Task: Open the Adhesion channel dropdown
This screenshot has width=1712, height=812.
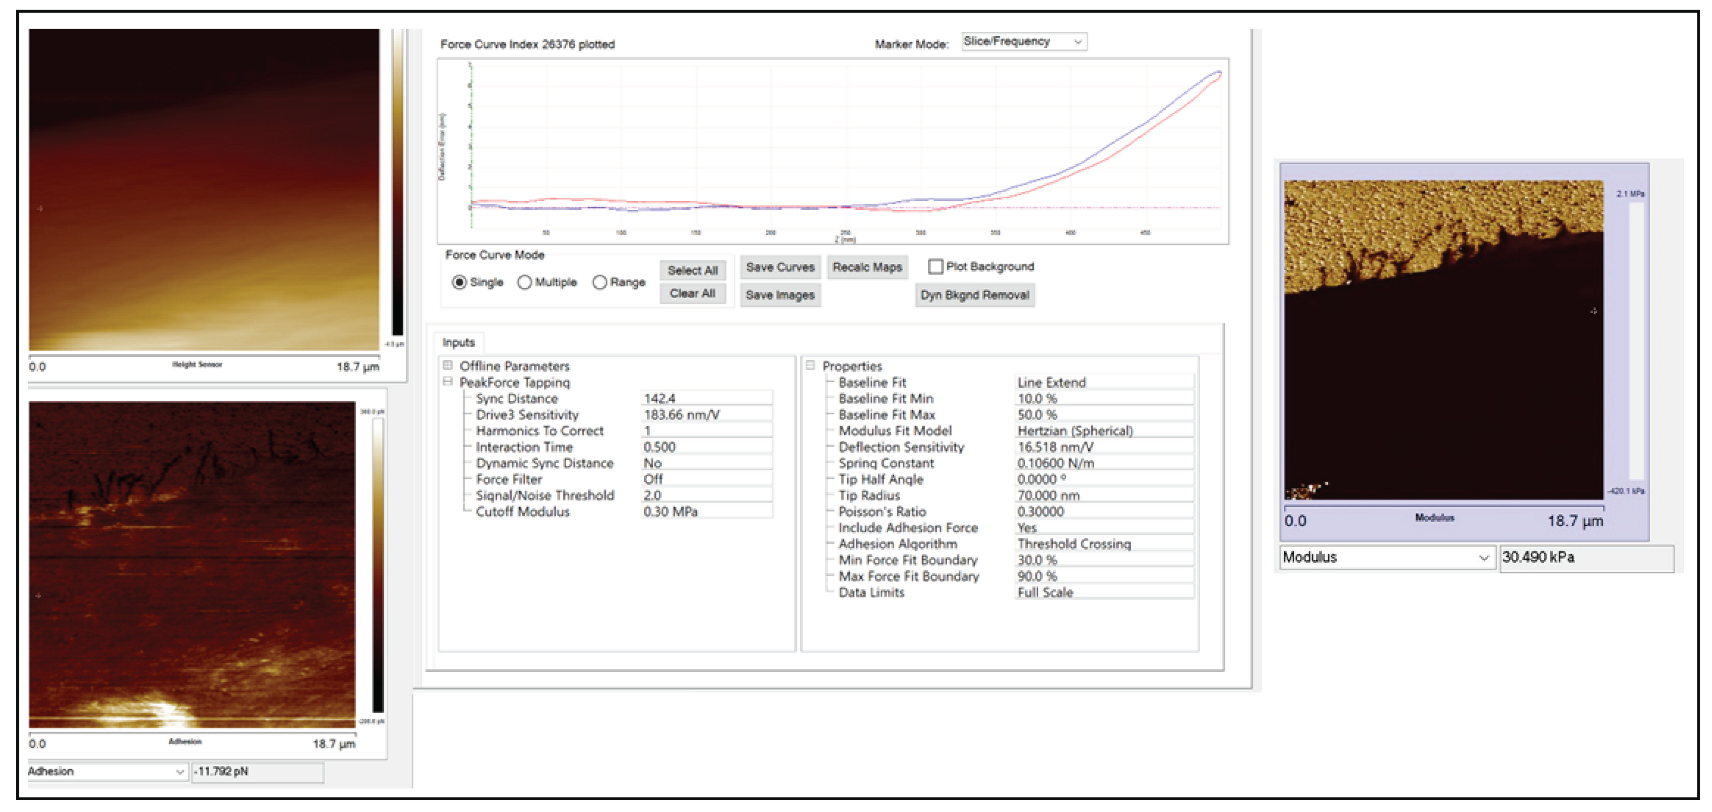Action: 107,772
